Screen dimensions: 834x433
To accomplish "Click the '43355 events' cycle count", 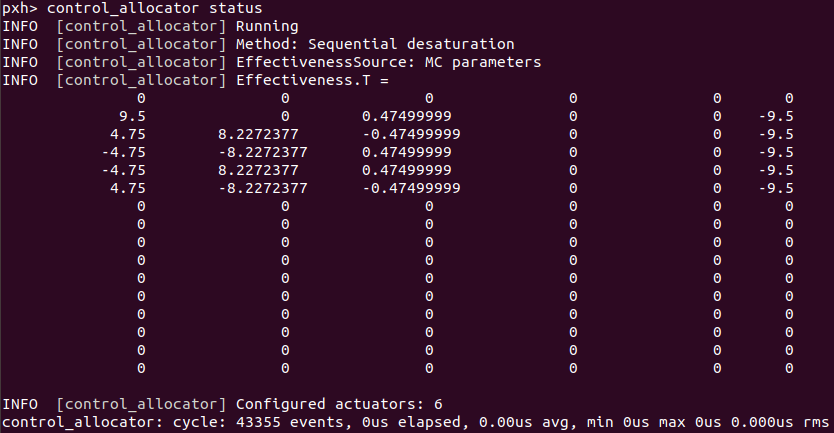I will click(x=289, y=422).
